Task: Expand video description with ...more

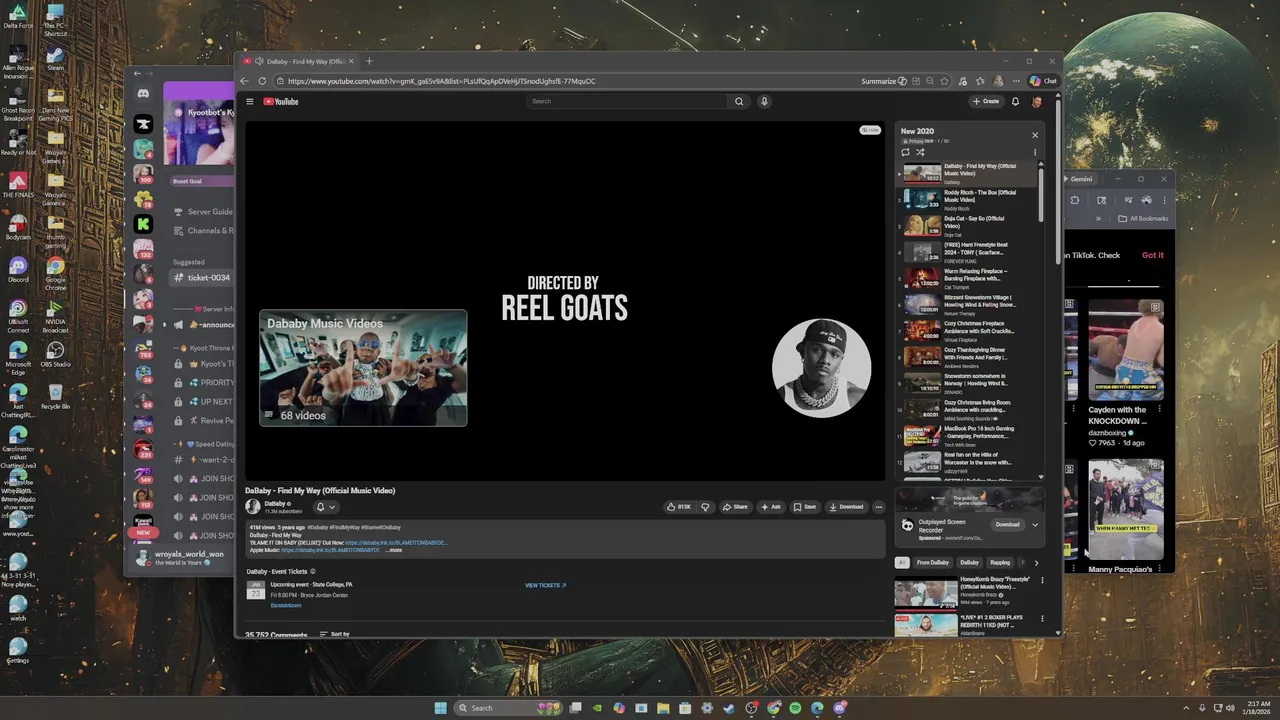Action: (394, 550)
